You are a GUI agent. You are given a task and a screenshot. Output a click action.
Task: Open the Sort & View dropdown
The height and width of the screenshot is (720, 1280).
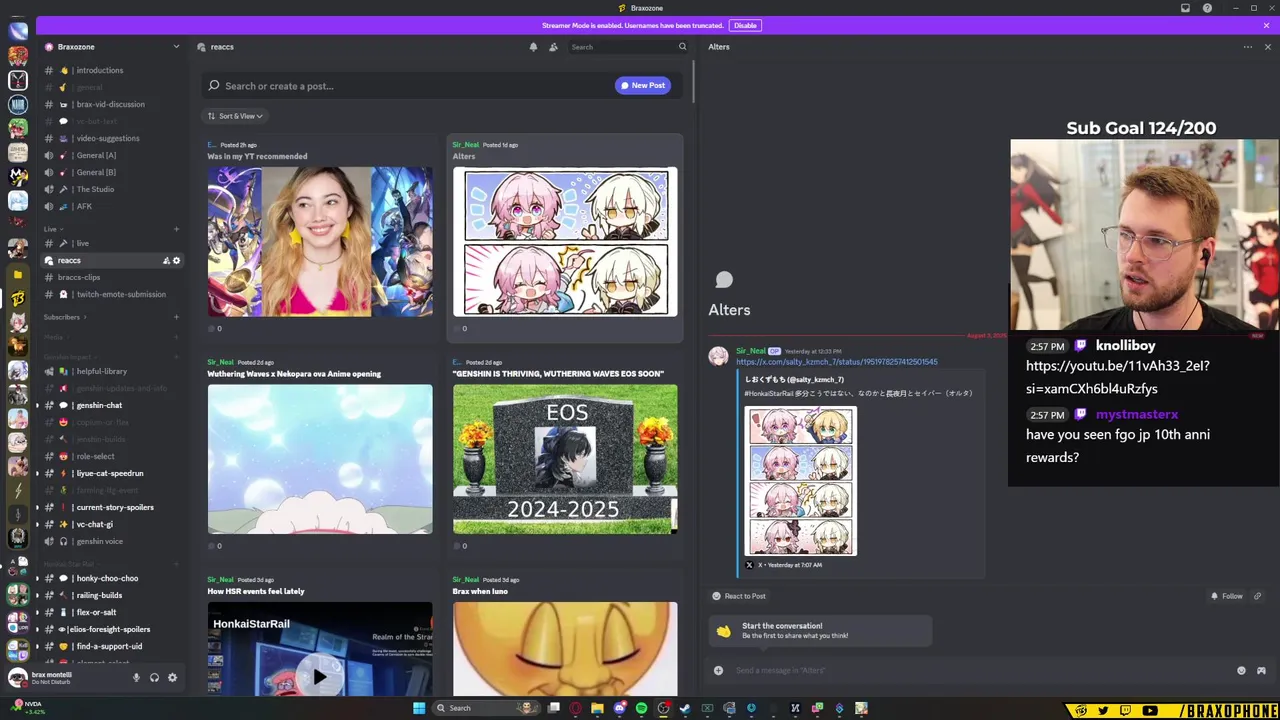coord(235,116)
